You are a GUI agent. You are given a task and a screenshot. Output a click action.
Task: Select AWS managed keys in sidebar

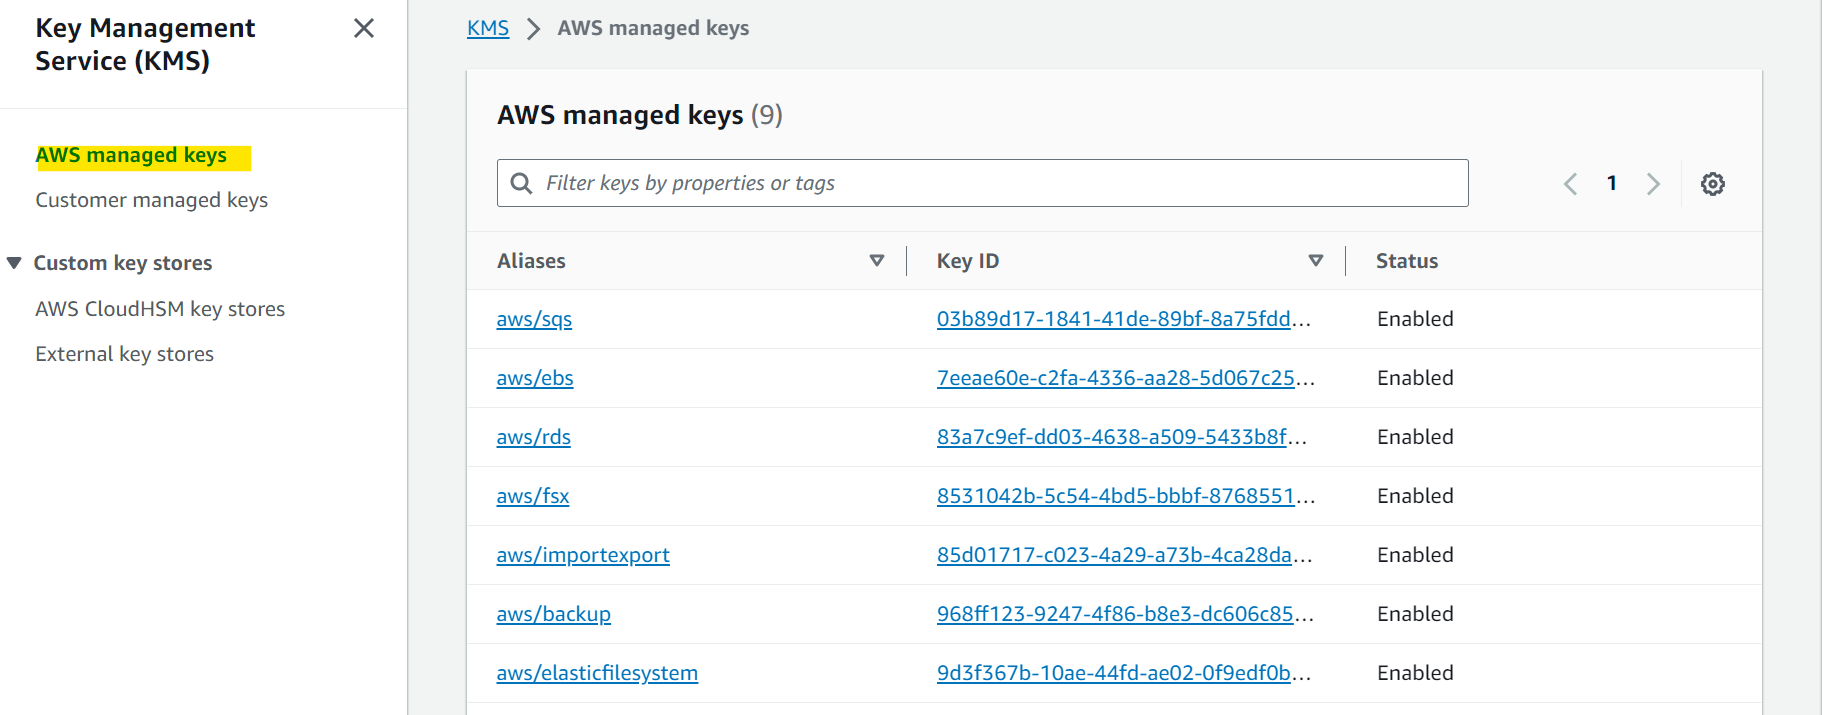click(131, 155)
